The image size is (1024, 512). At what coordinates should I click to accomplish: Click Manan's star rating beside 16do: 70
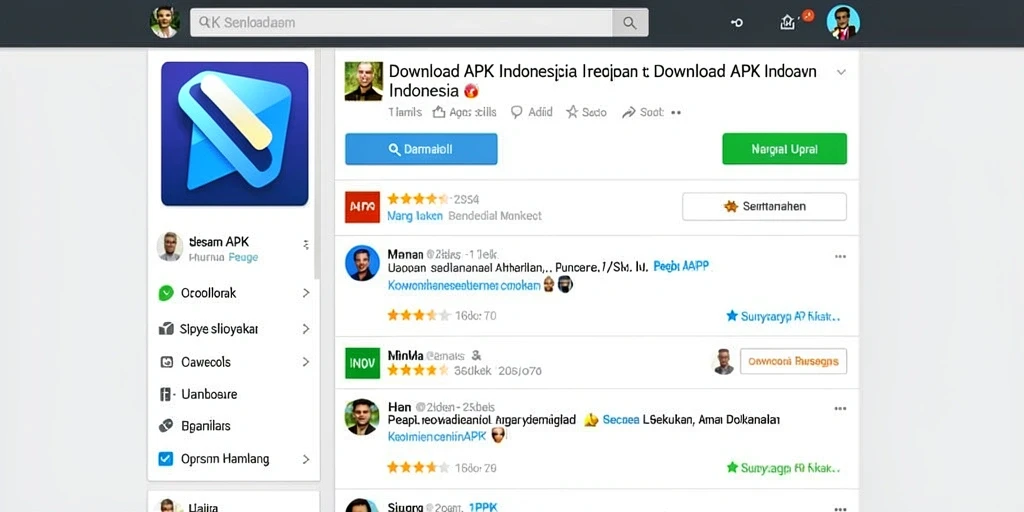[418, 316]
